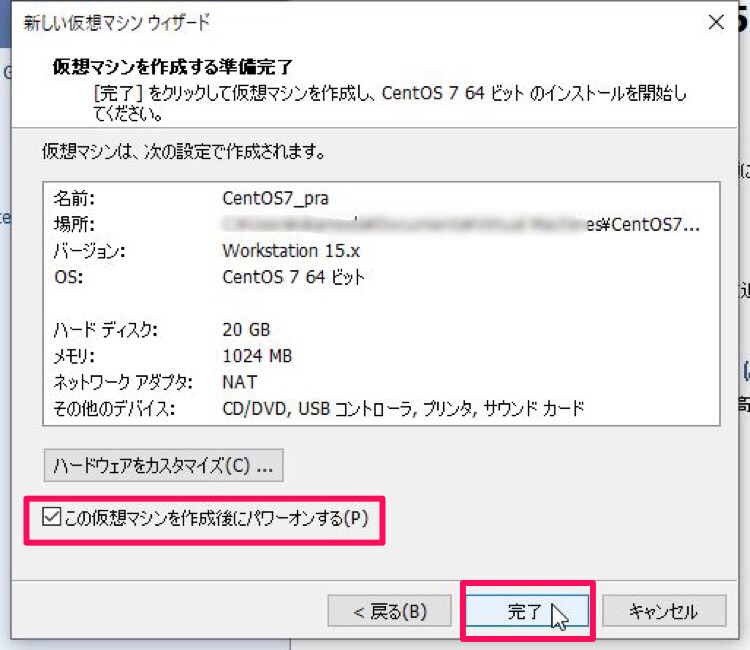Click the Workstation 15.x version value
This screenshot has width=750, height=650.
[x=290, y=250]
